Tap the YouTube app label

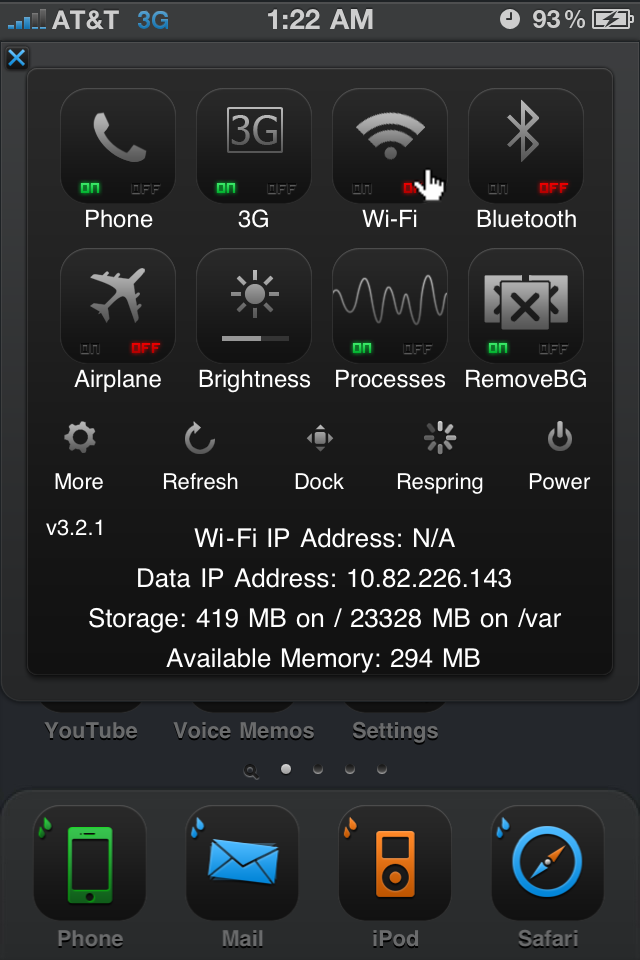pyautogui.click(x=91, y=730)
